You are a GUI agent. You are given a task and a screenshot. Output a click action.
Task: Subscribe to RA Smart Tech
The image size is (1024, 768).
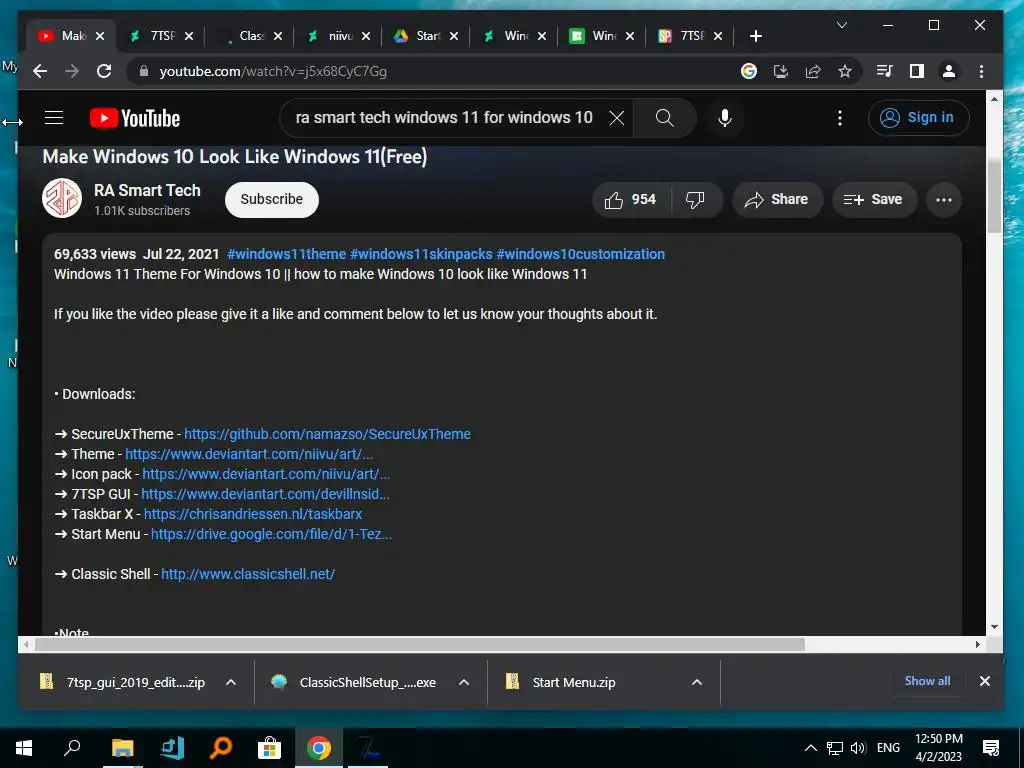(x=272, y=199)
